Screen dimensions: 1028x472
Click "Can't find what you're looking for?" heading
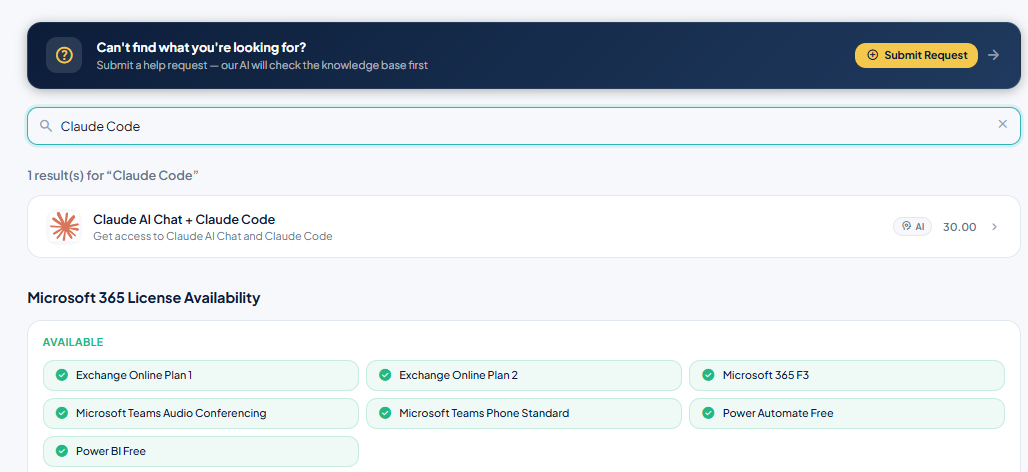[201, 47]
